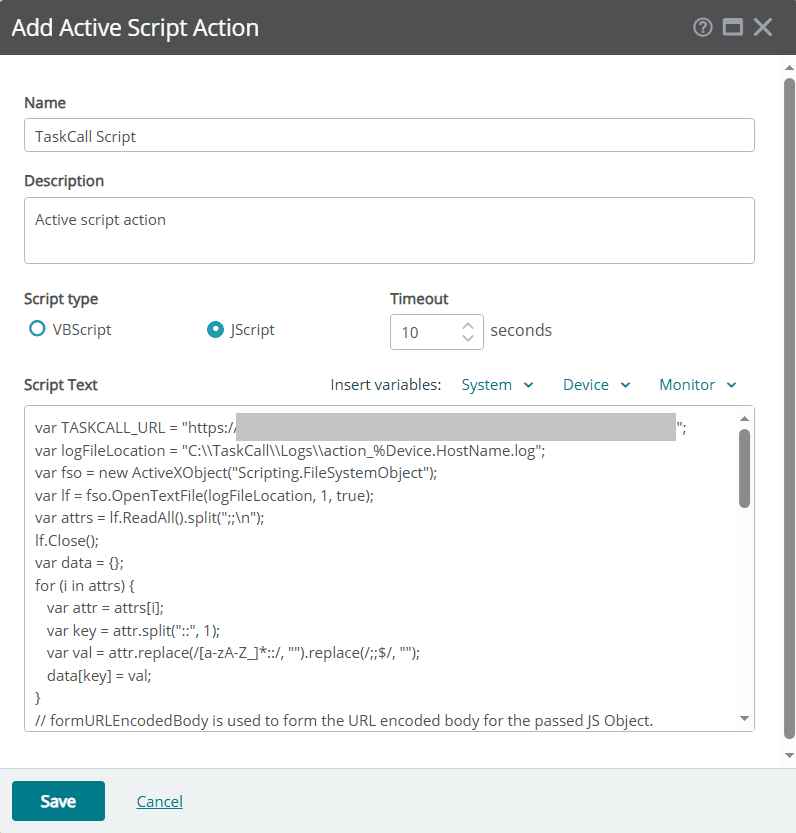Open the help icon in title bar
The width and height of the screenshot is (796, 833).
[702, 27]
